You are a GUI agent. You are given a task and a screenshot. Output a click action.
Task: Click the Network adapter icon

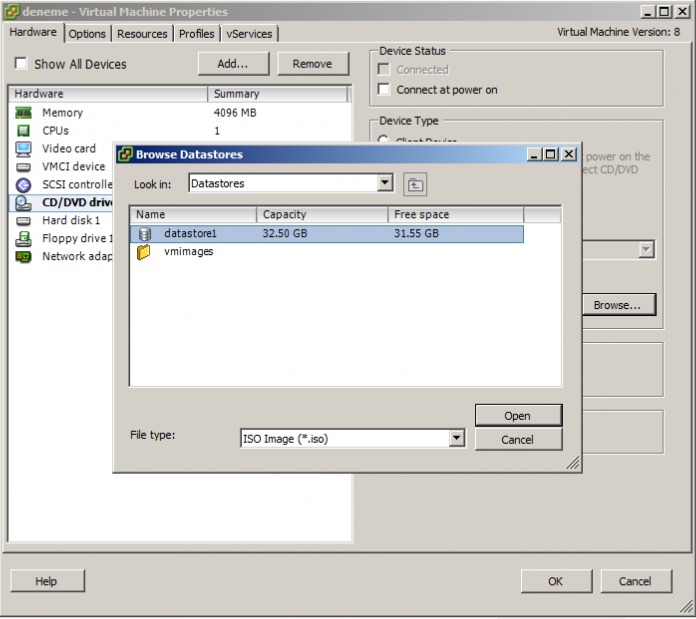24,257
